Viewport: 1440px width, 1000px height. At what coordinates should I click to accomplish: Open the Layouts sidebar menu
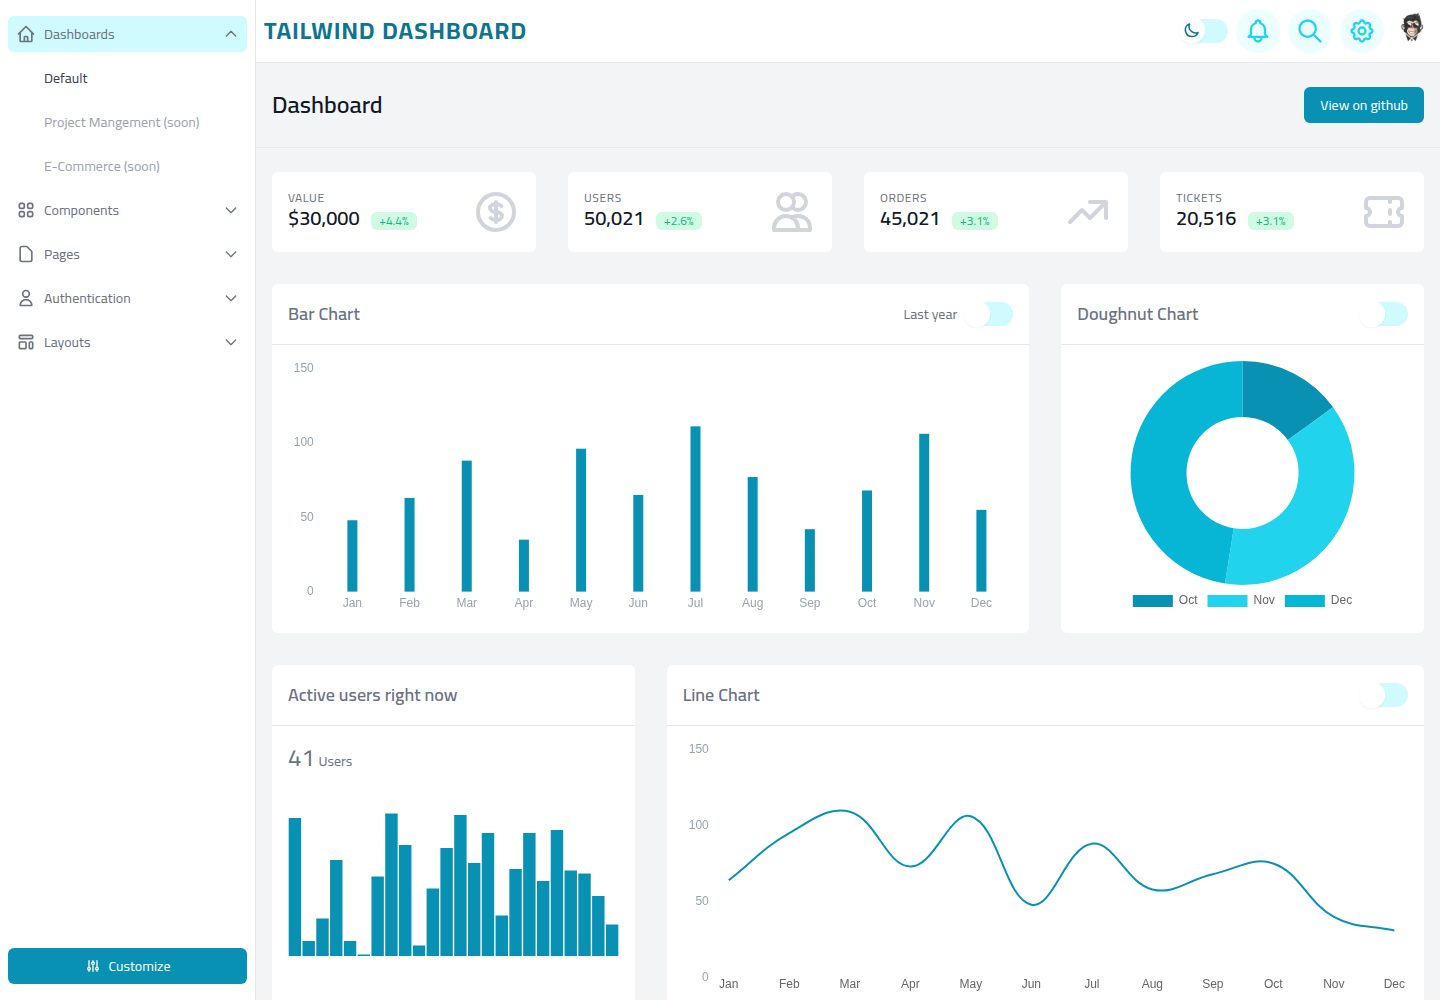127,342
